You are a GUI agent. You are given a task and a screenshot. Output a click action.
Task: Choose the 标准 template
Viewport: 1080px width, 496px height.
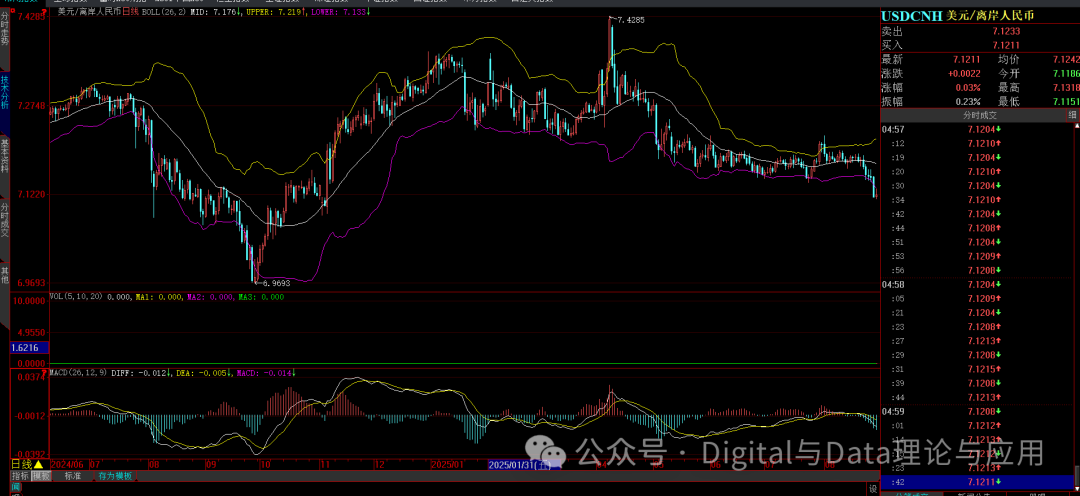(x=73, y=475)
